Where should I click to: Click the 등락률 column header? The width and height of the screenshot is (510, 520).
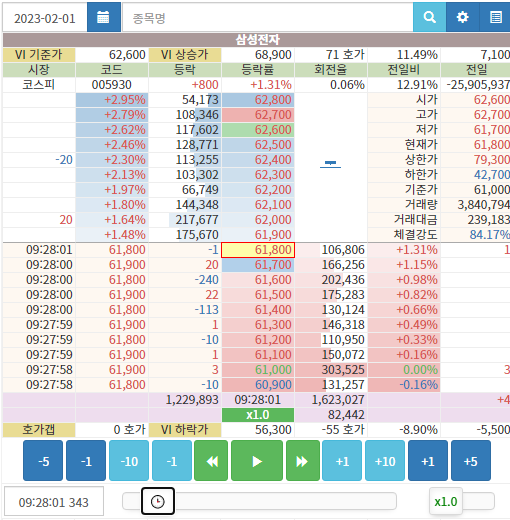coord(258,70)
